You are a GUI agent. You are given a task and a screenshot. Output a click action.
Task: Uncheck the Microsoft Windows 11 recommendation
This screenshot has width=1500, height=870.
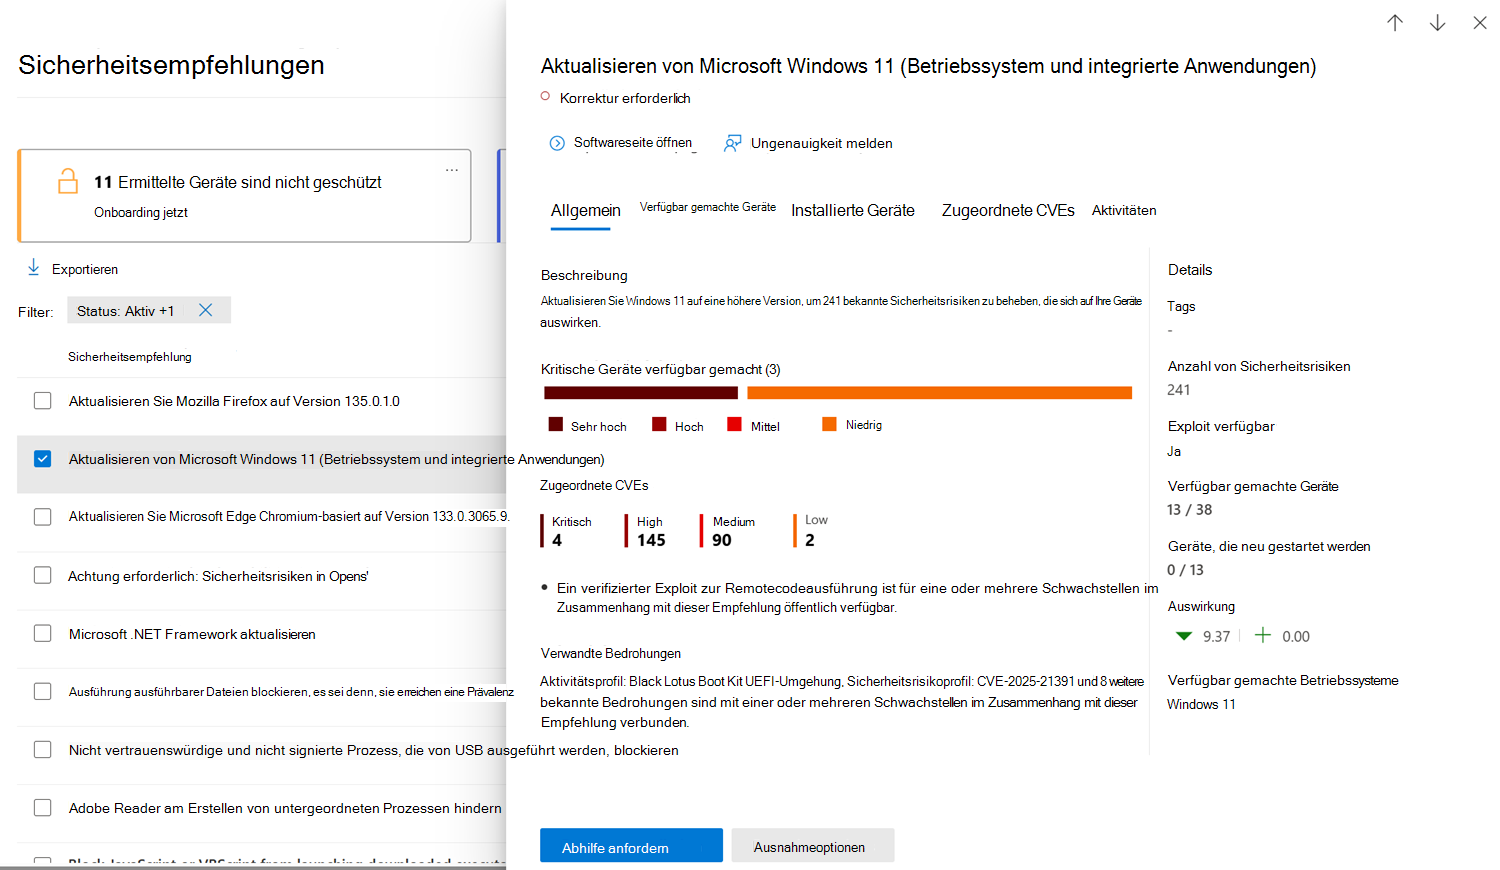(x=42, y=459)
